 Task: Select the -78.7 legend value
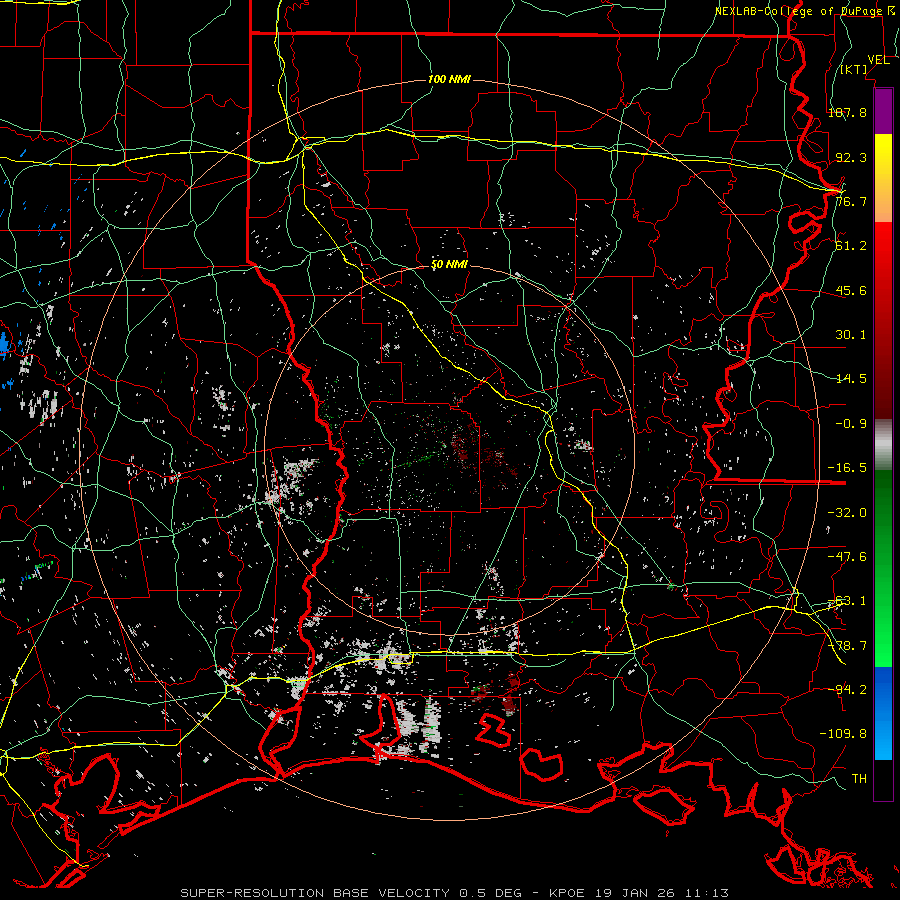(847, 646)
